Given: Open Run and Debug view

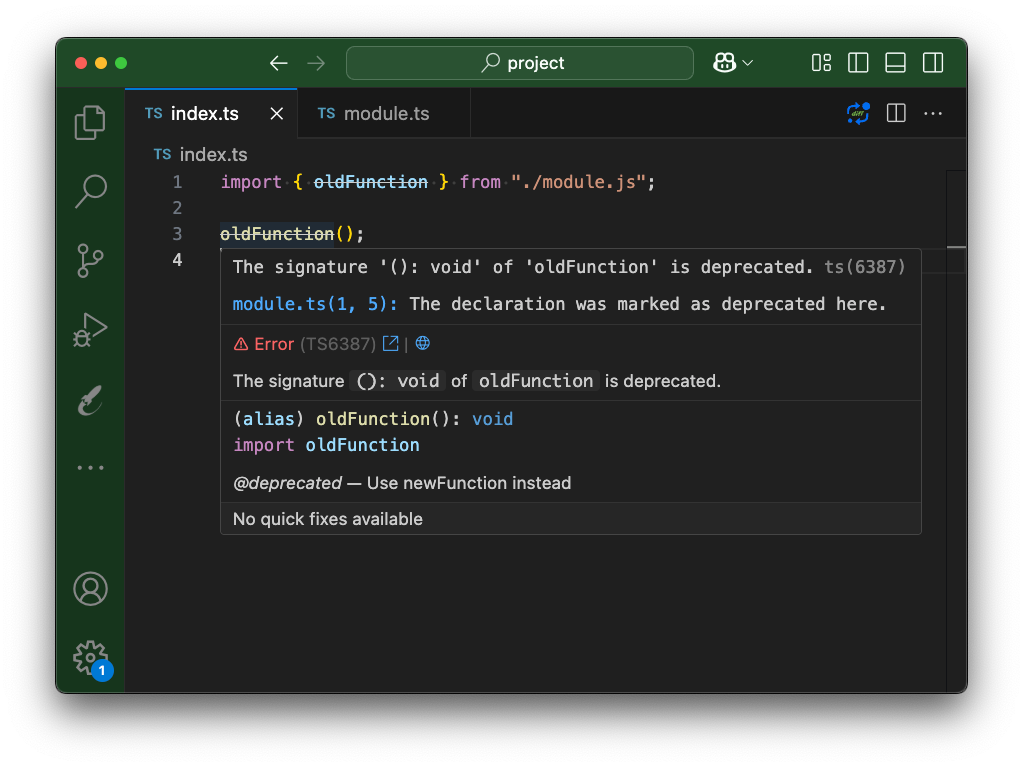Looking at the screenshot, I should (x=90, y=330).
